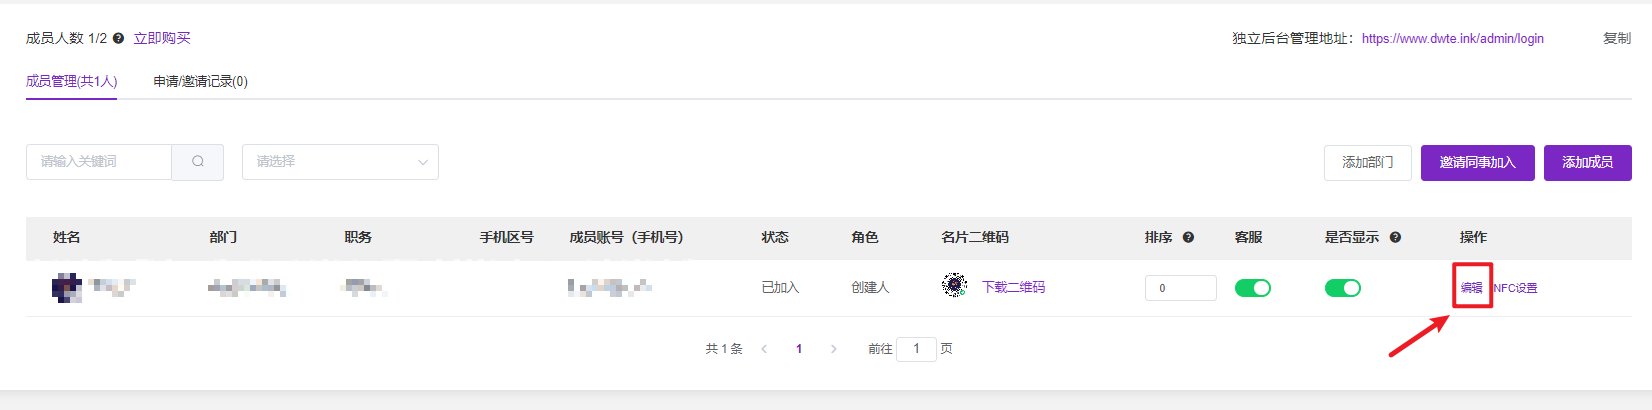Select the 成员管理 tab

[x=71, y=81]
